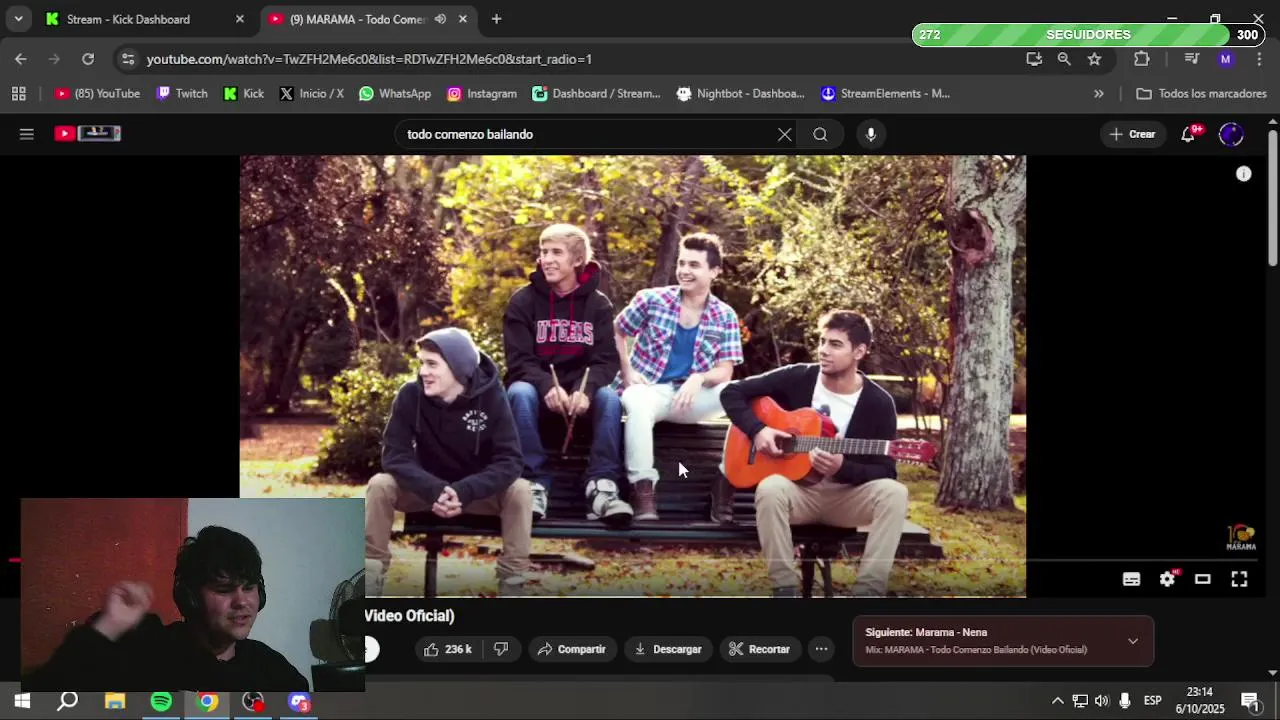Create a clip with Recortar
This screenshot has width=1280, height=720.
point(759,649)
